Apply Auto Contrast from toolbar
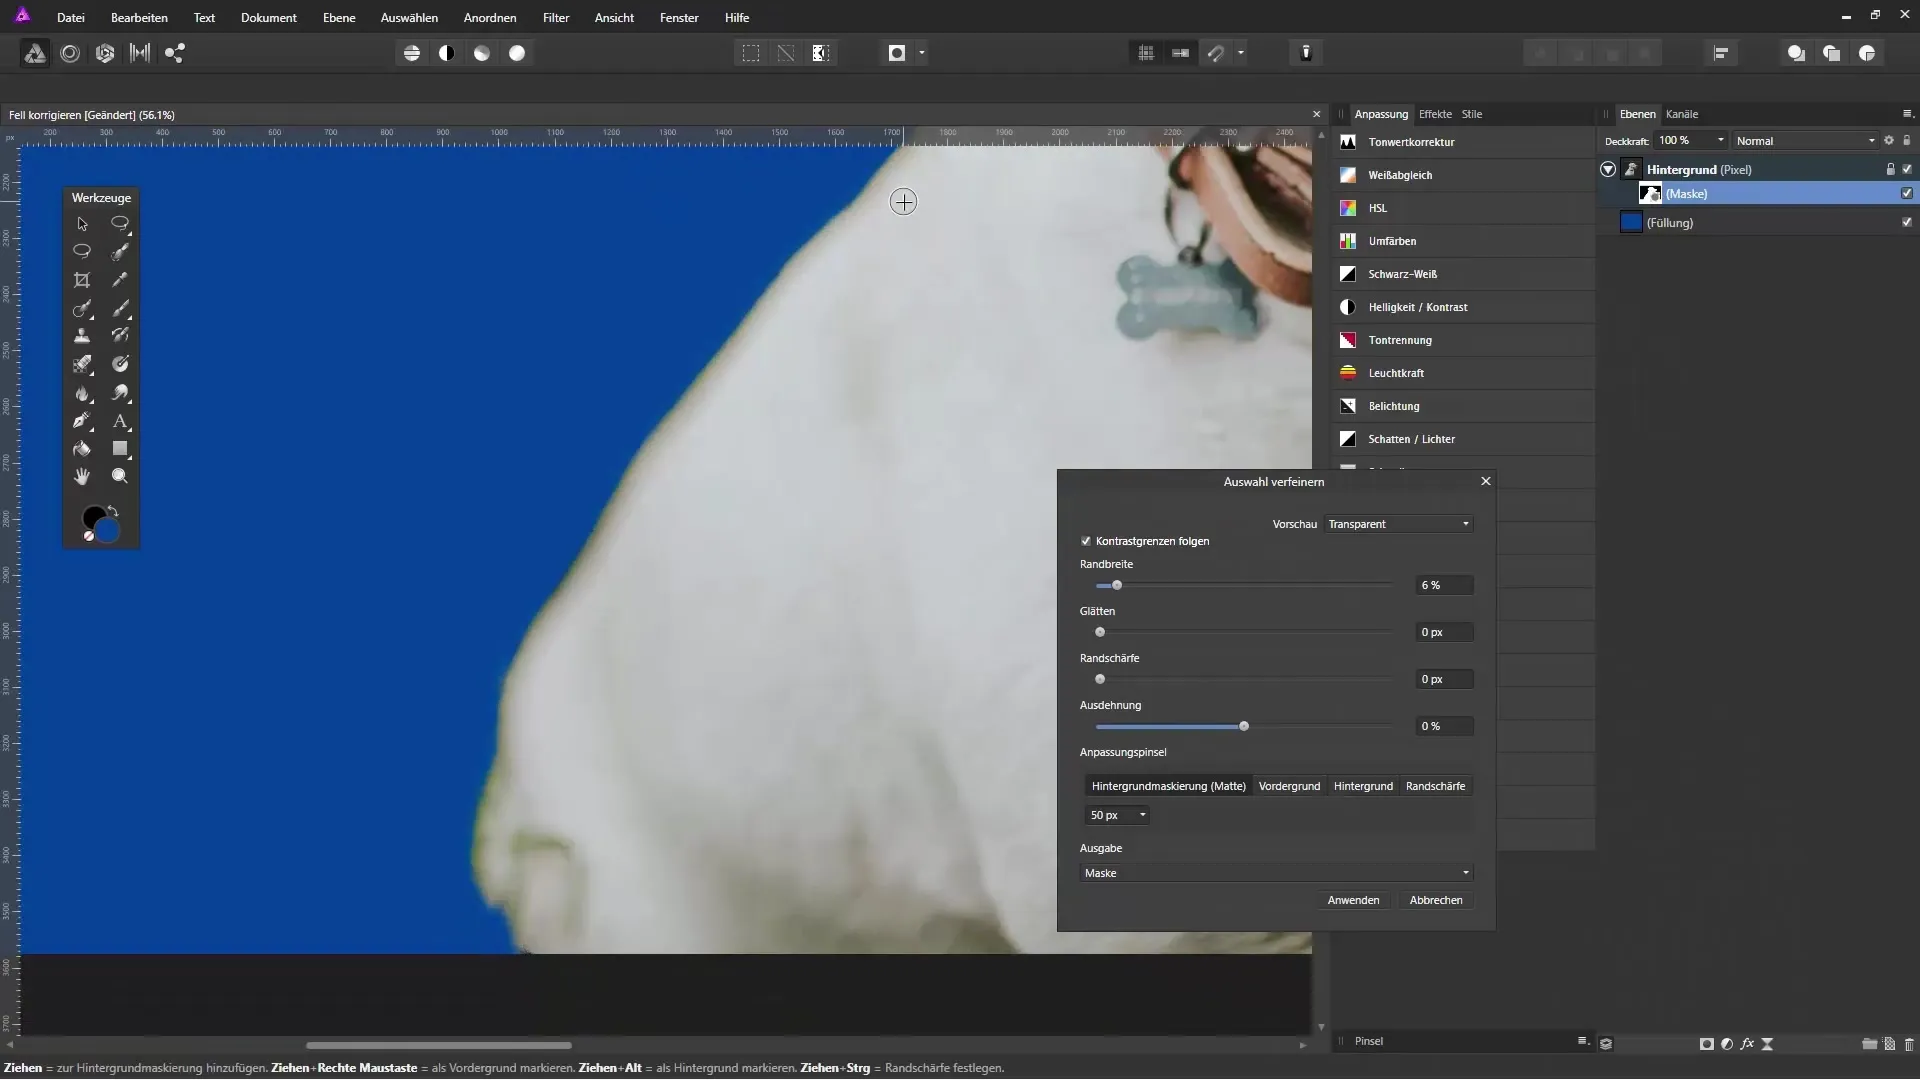1920x1080 pixels. tap(447, 53)
